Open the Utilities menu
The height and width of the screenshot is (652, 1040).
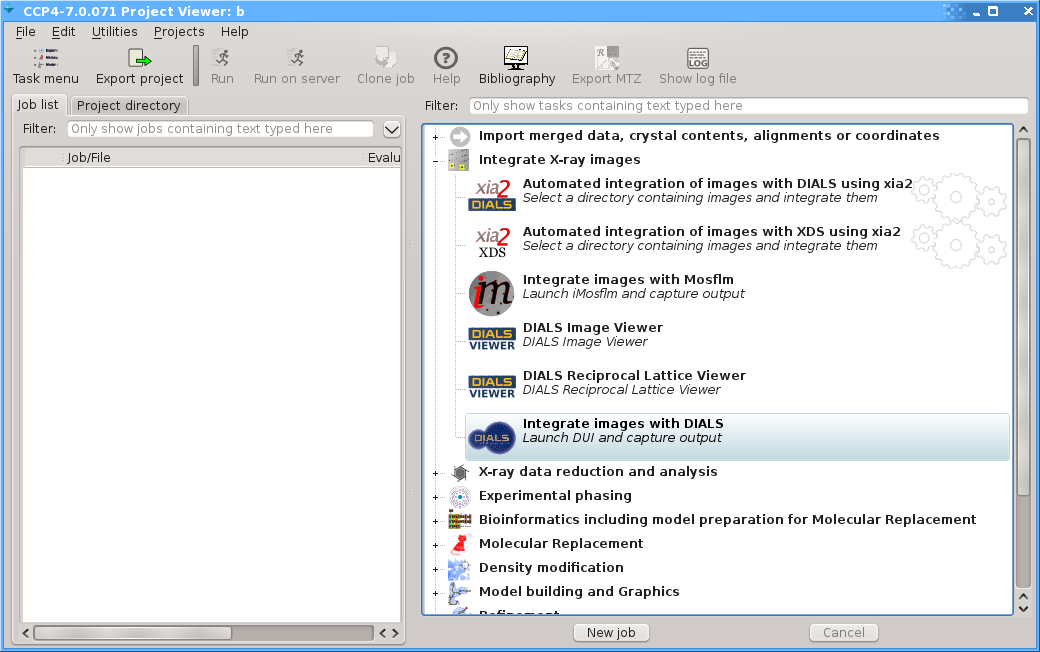[115, 32]
